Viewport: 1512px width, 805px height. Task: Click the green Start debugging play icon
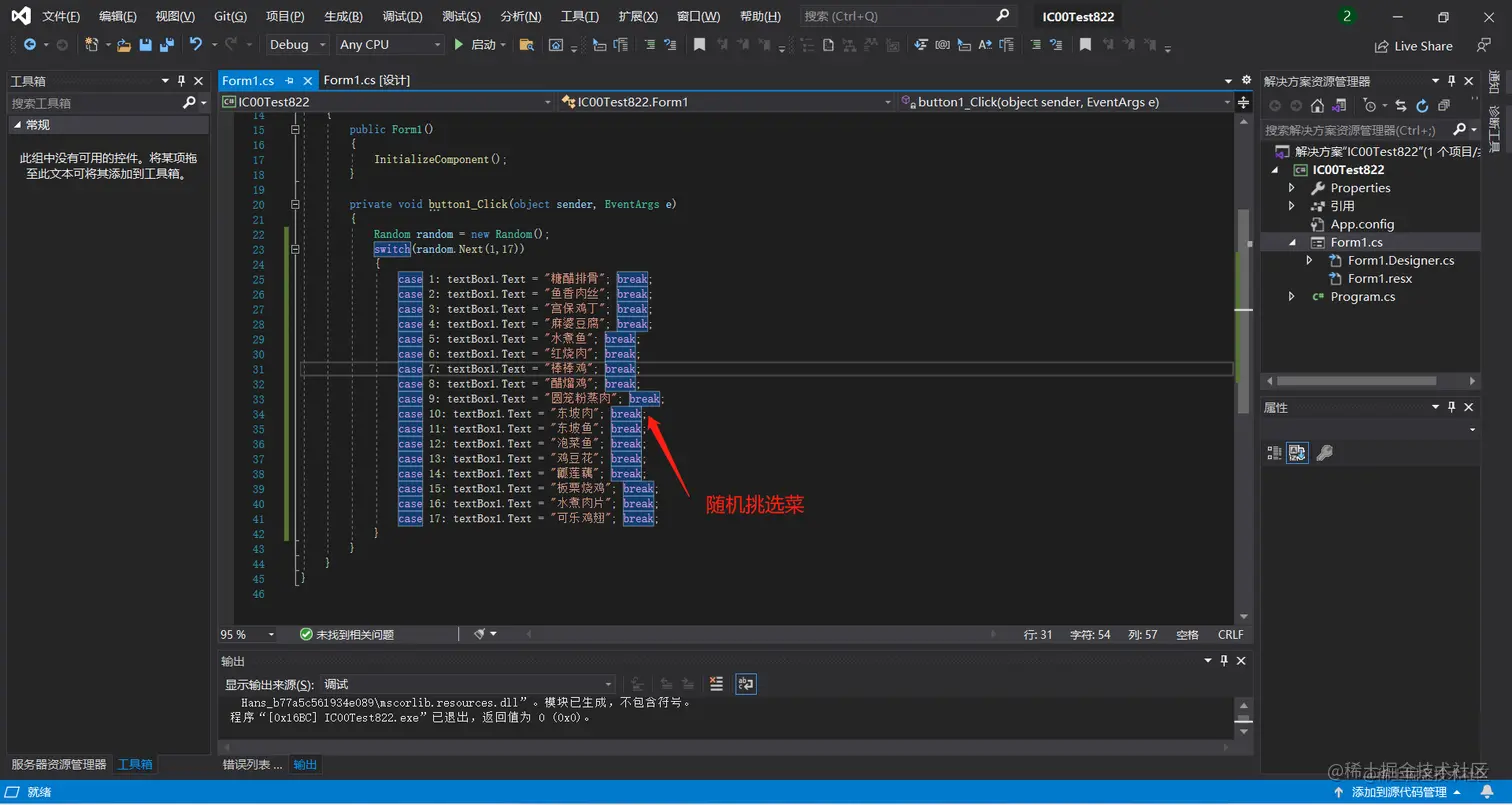coord(459,45)
